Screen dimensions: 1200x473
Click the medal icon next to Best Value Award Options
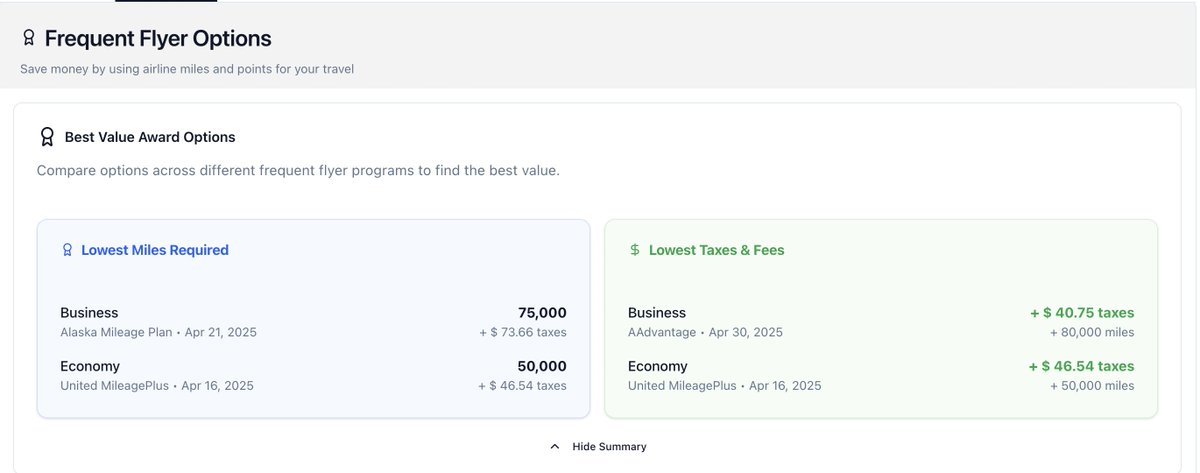point(46,137)
